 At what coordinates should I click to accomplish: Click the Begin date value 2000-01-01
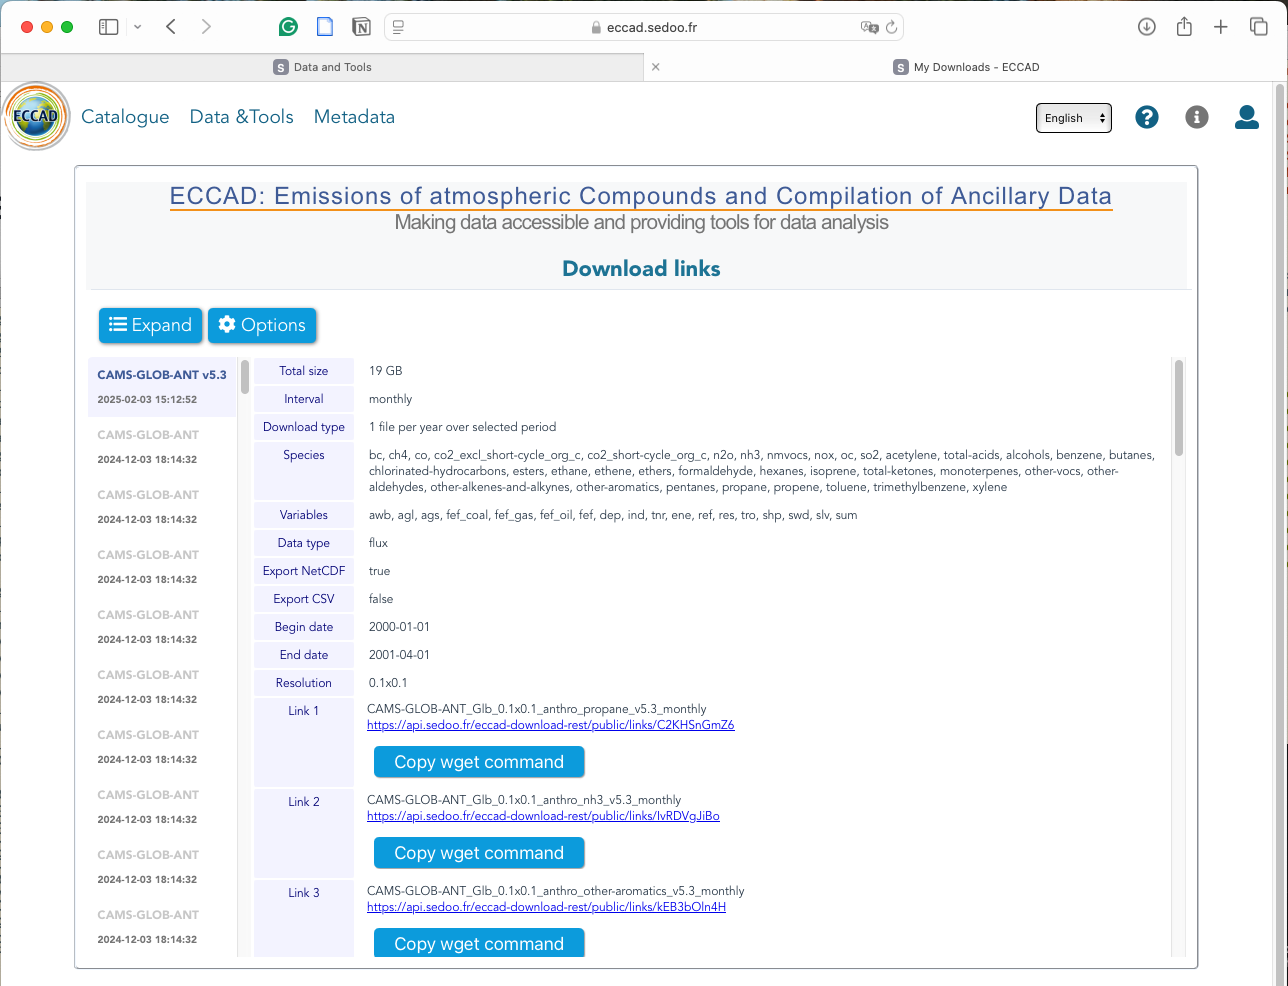[x=399, y=627]
